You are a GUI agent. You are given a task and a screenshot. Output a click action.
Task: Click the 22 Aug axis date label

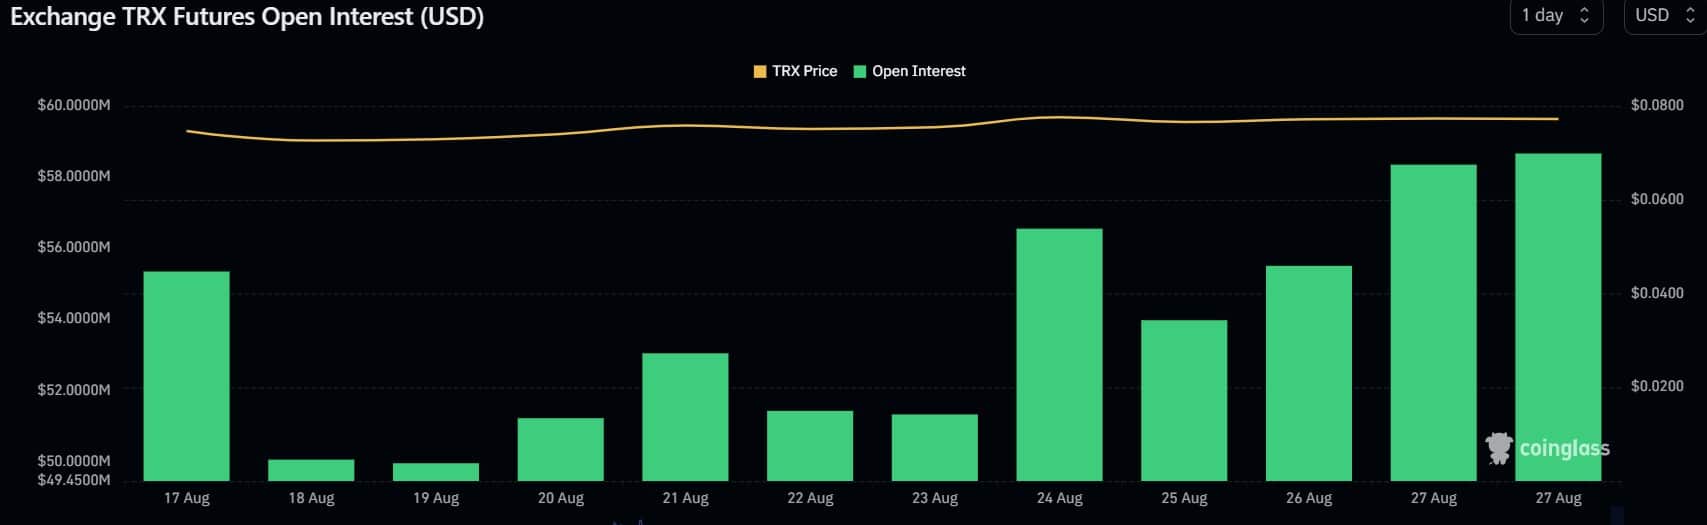(x=810, y=498)
